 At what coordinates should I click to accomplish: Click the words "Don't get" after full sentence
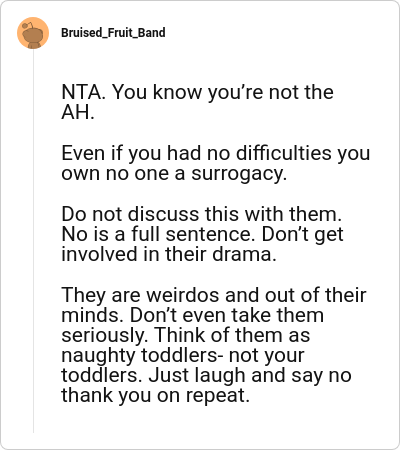tap(302, 234)
